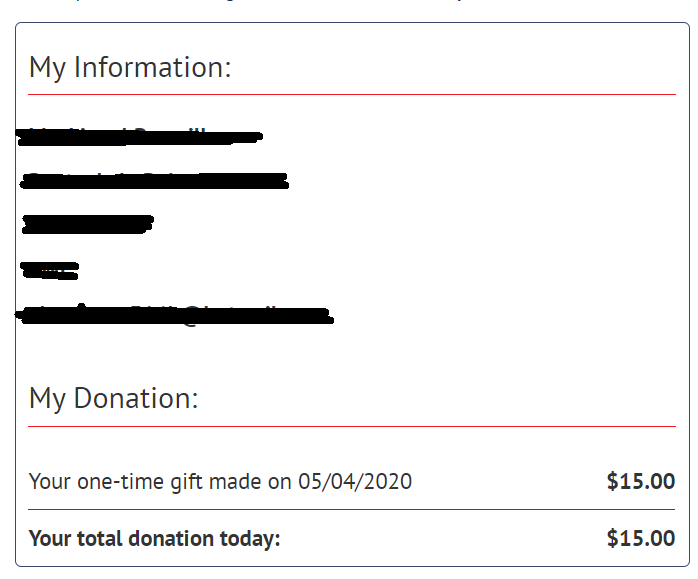This screenshot has width=698, height=579.
Task: Click the red line under My Donation
Action: point(352,426)
